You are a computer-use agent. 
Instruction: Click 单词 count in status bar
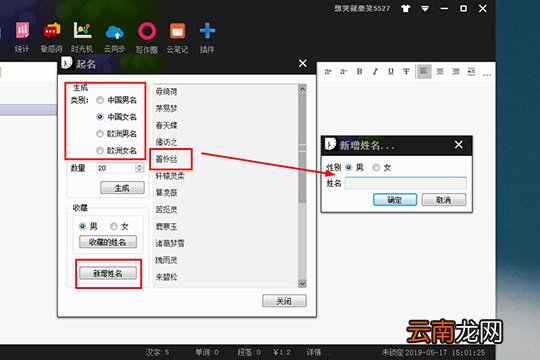coord(207,352)
